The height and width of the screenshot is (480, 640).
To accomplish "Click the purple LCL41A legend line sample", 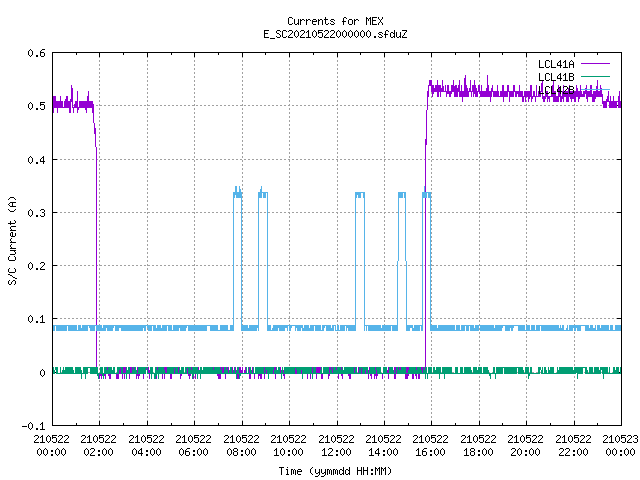I will (595, 64).
